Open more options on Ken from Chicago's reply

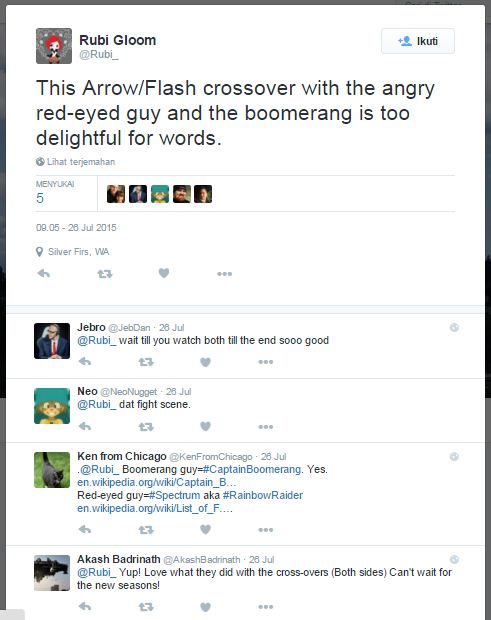click(x=266, y=530)
